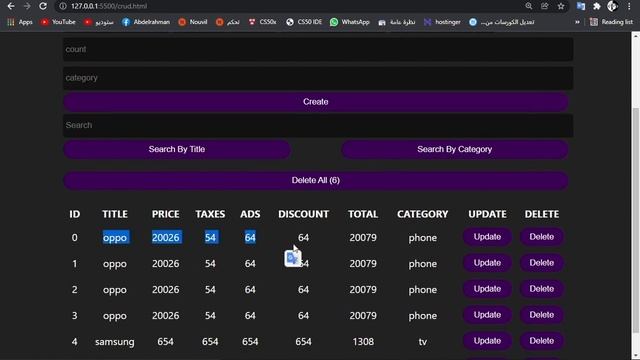This screenshot has height=360, width=640.
Task: Update the product with ID 0
Action: (487, 237)
